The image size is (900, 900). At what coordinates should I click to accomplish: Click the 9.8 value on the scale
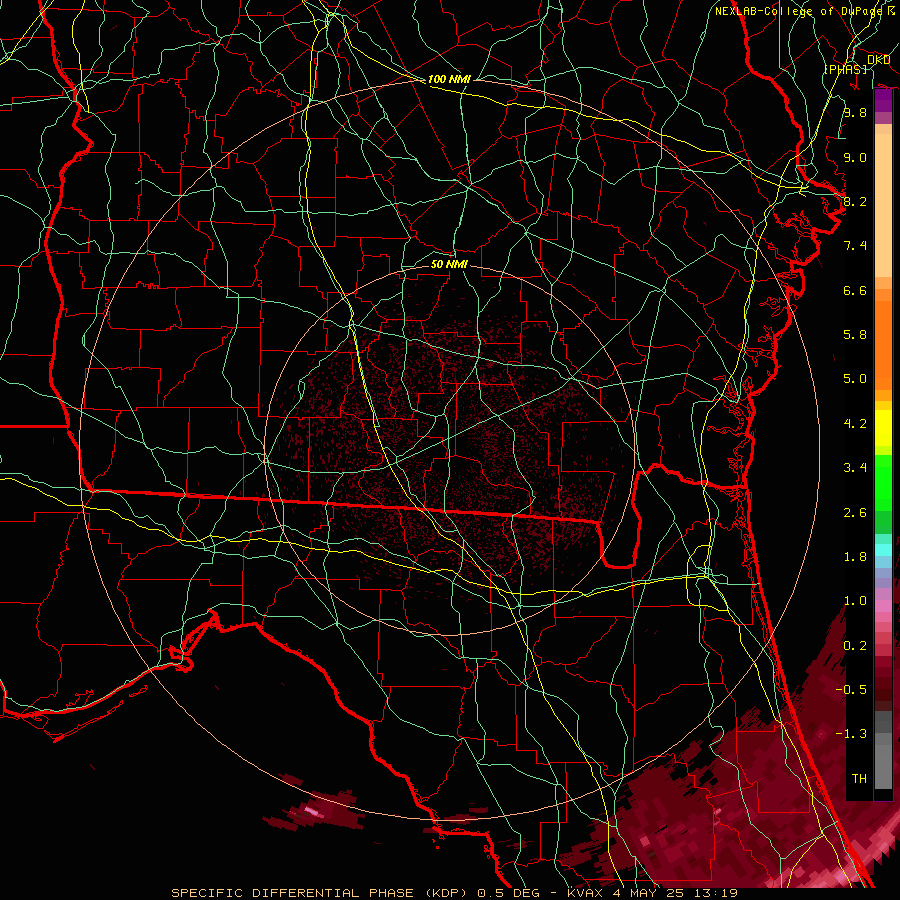[x=855, y=112]
